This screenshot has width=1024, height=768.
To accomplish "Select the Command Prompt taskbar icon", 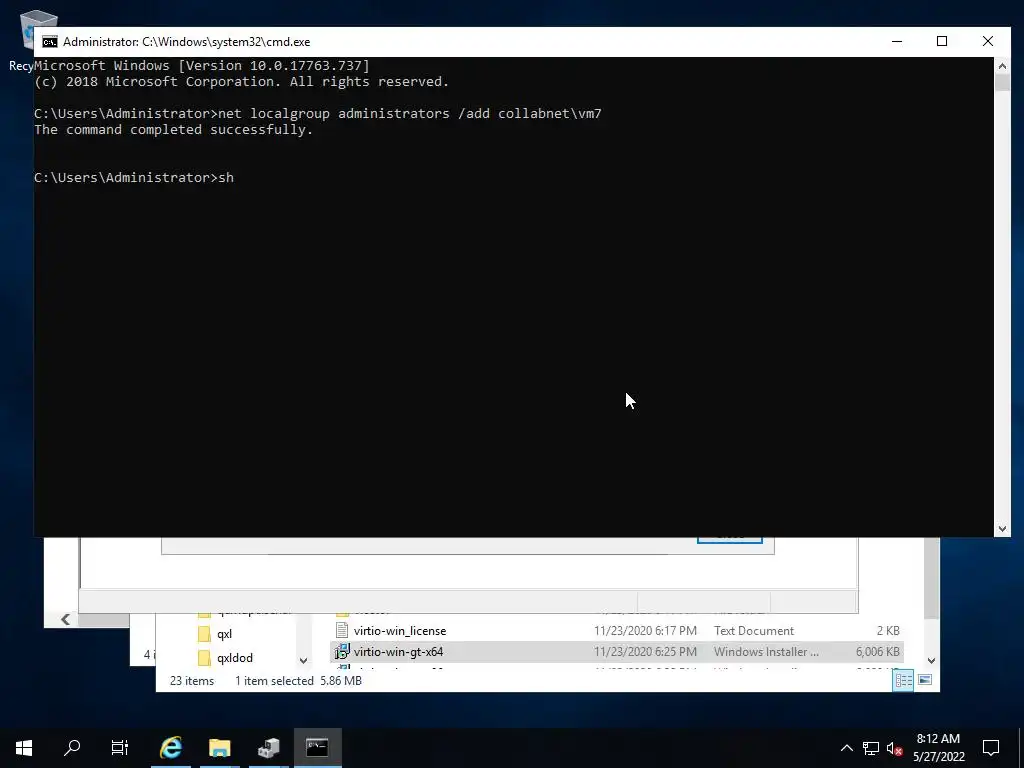I will click(x=317, y=747).
